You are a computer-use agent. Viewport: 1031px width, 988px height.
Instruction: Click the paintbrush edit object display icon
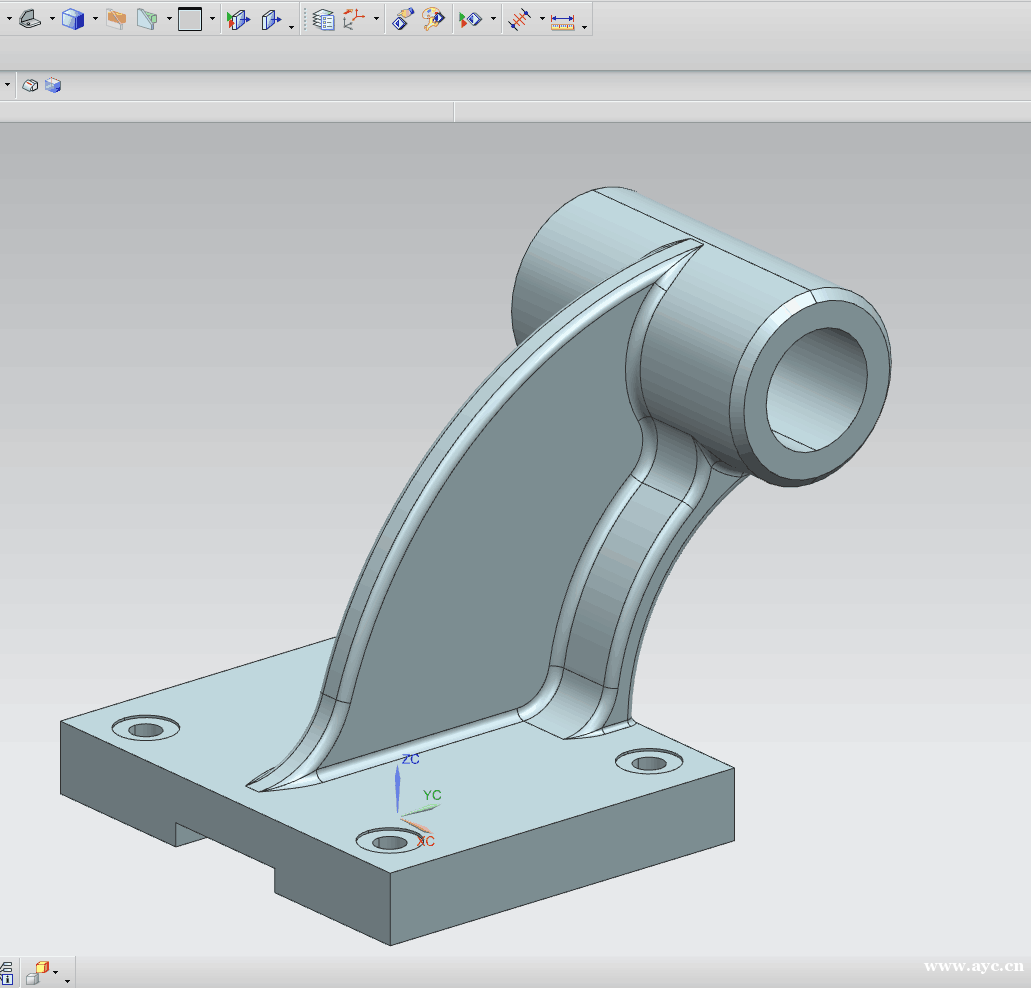tap(402, 19)
